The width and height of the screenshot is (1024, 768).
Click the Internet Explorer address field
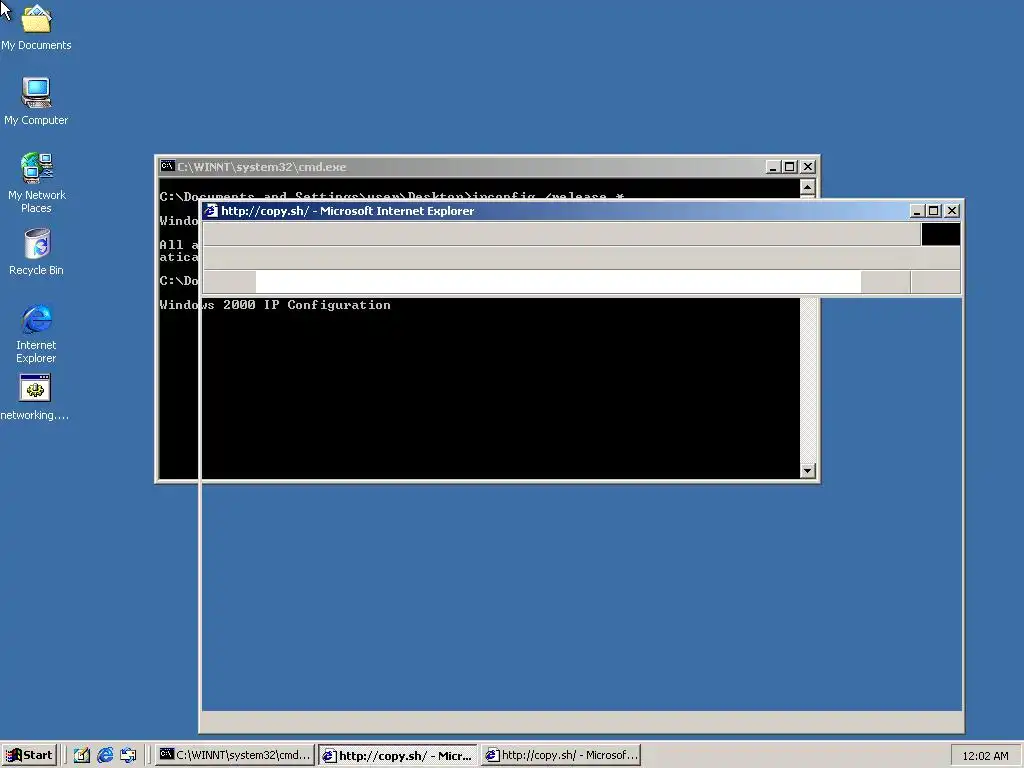pyautogui.click(x=558, y=282)
